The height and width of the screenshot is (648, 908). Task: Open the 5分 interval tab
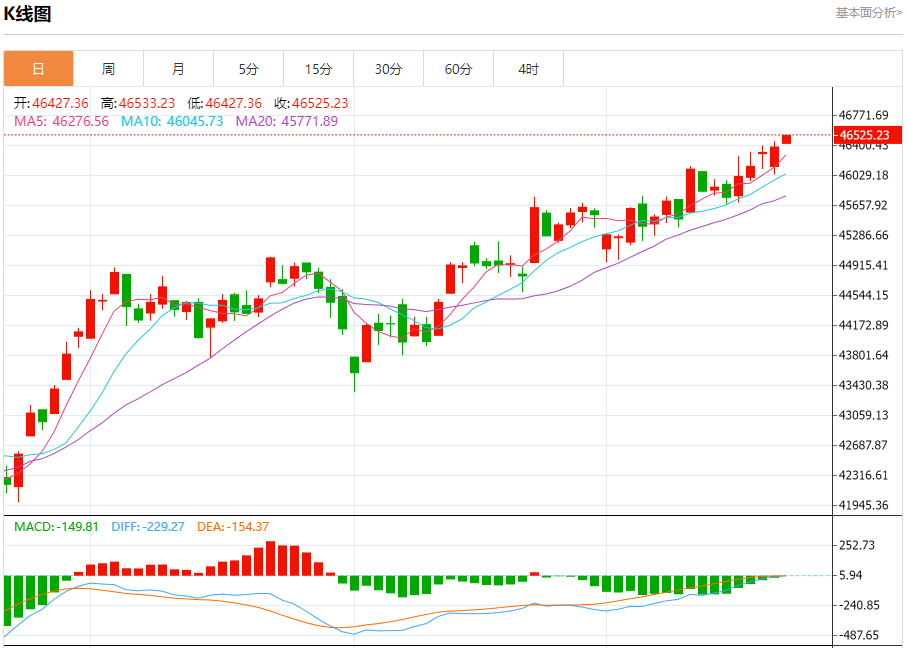tap(248, 69)
